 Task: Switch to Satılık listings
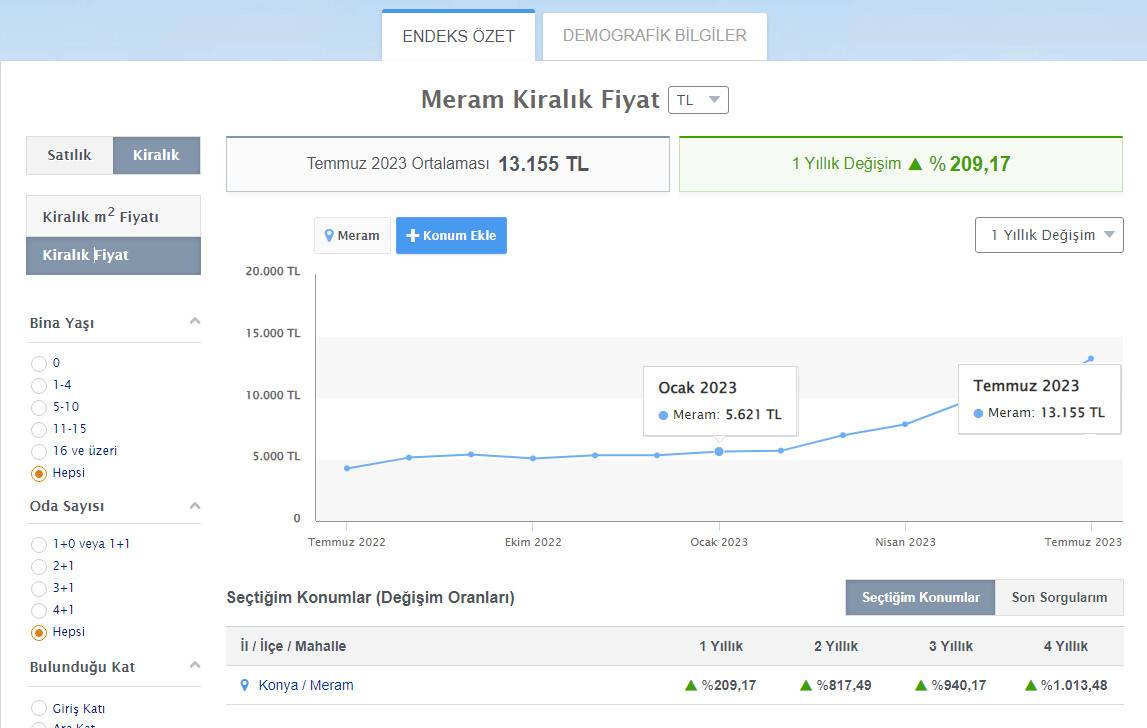(69, 155)
